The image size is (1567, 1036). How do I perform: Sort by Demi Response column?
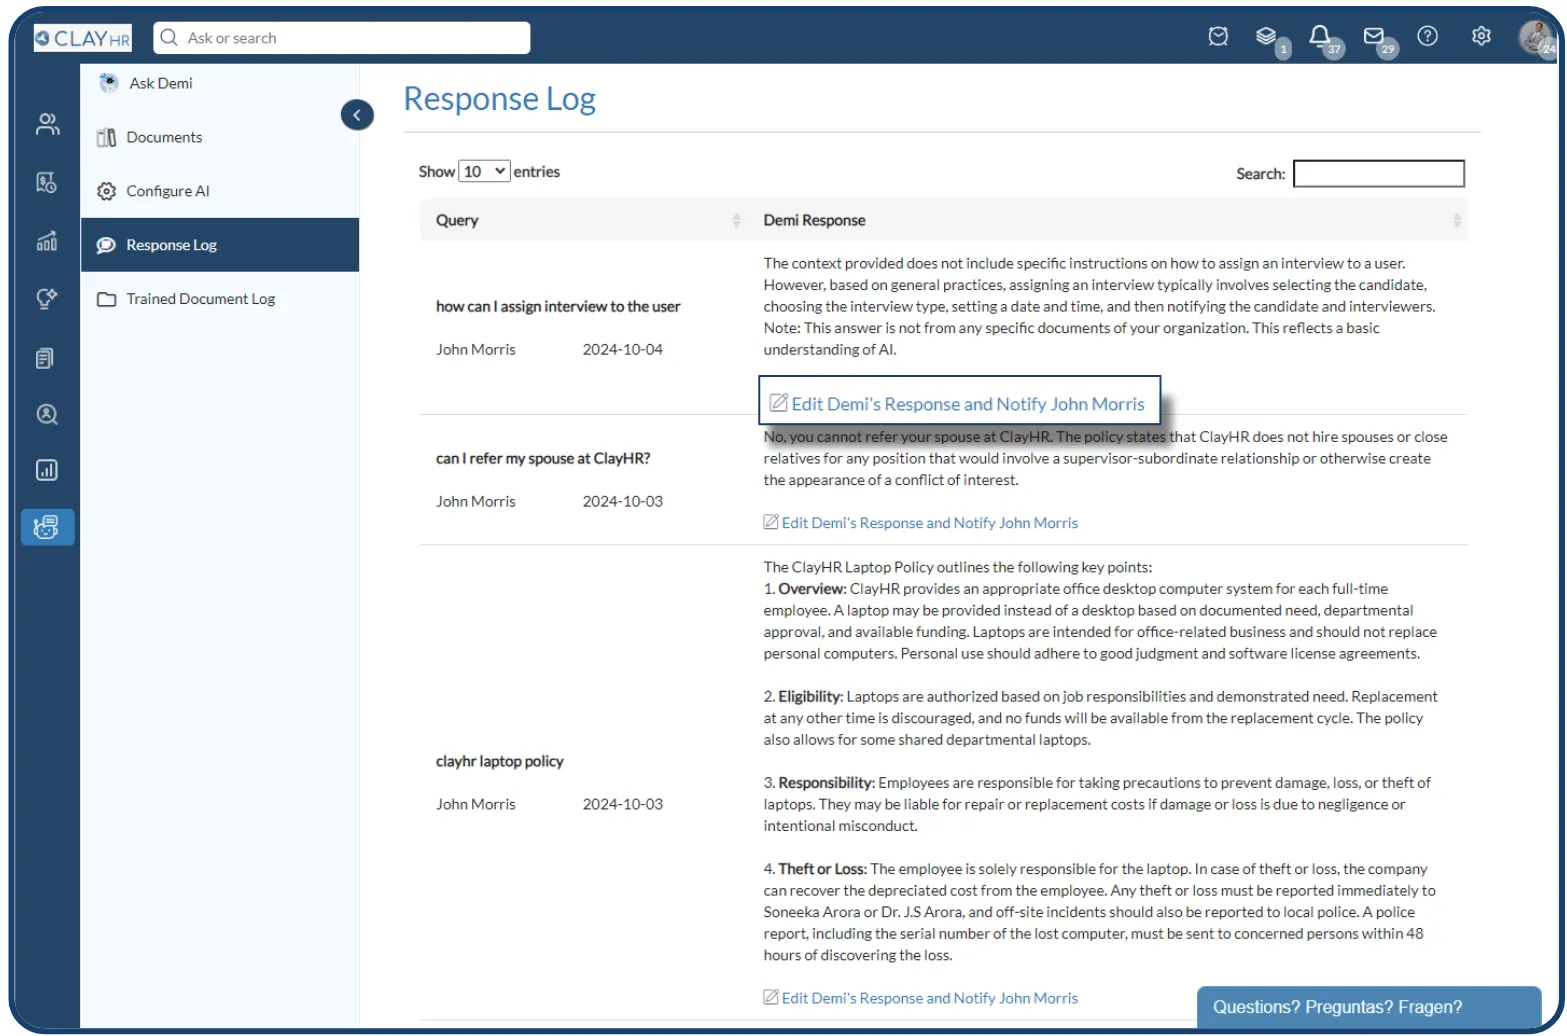tap(1108, 220)
